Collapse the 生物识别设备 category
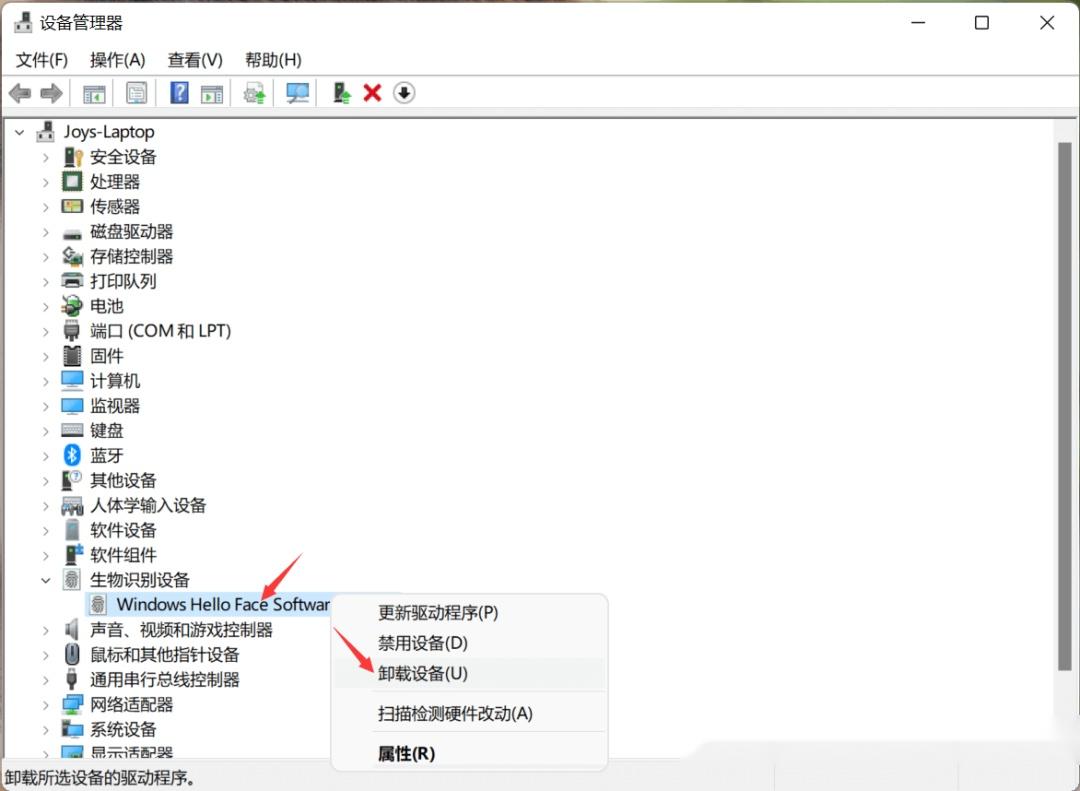1080x791 pixels. tap(47, 579)
